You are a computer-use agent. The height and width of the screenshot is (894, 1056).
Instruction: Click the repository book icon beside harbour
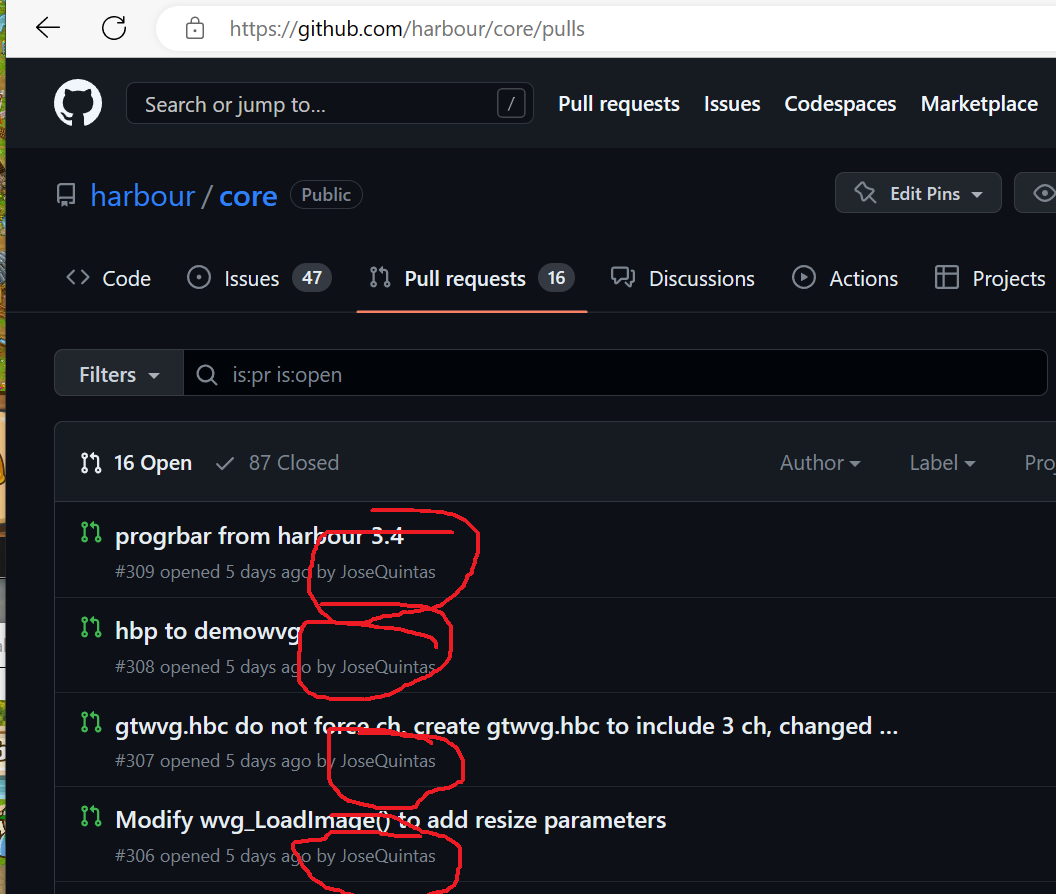point(66,195)
